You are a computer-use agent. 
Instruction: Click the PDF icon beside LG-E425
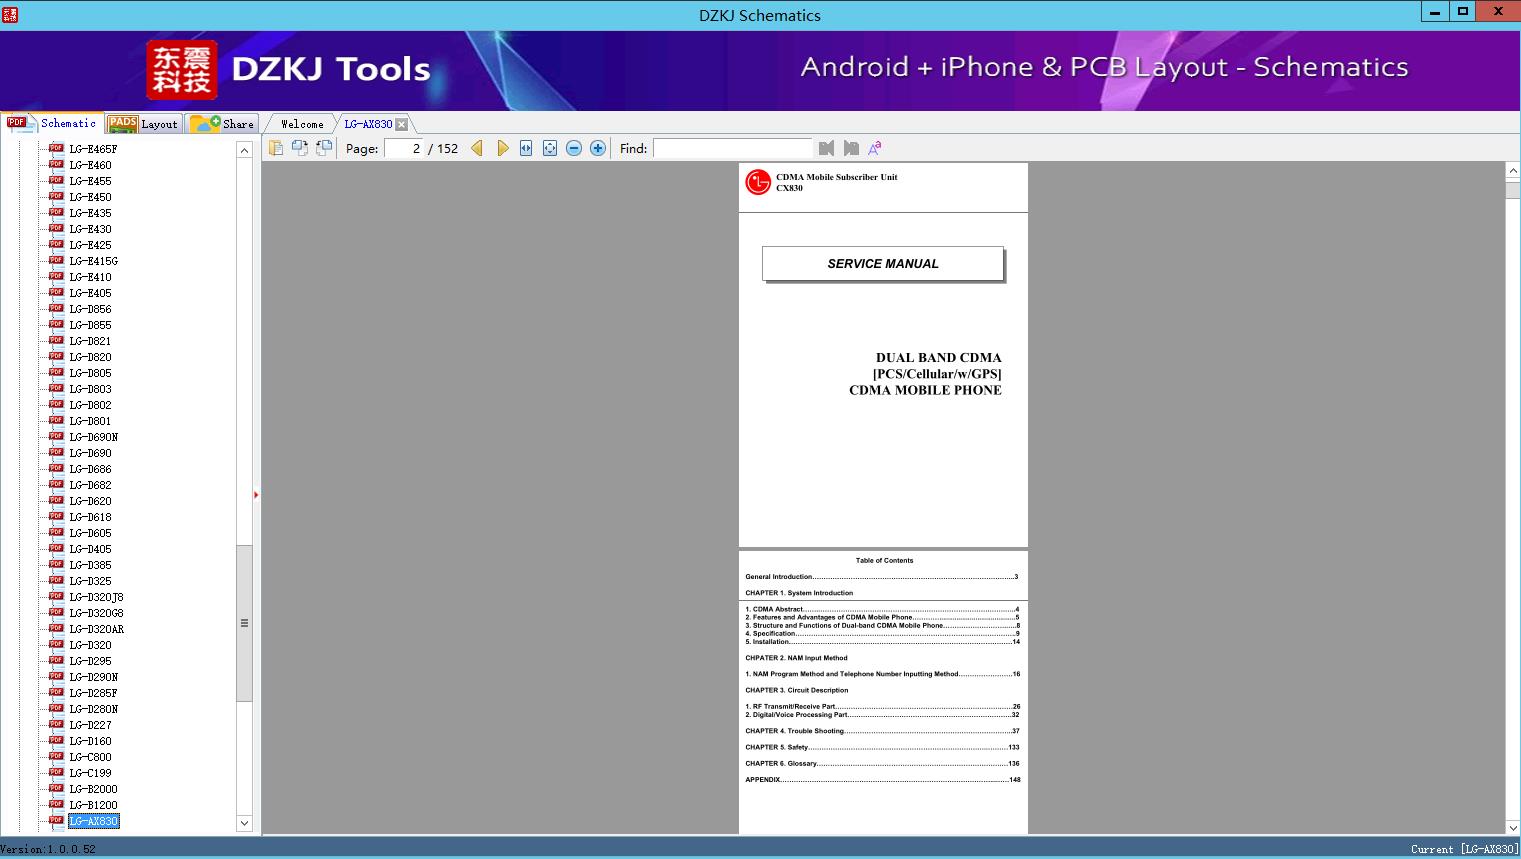[56, 244]
